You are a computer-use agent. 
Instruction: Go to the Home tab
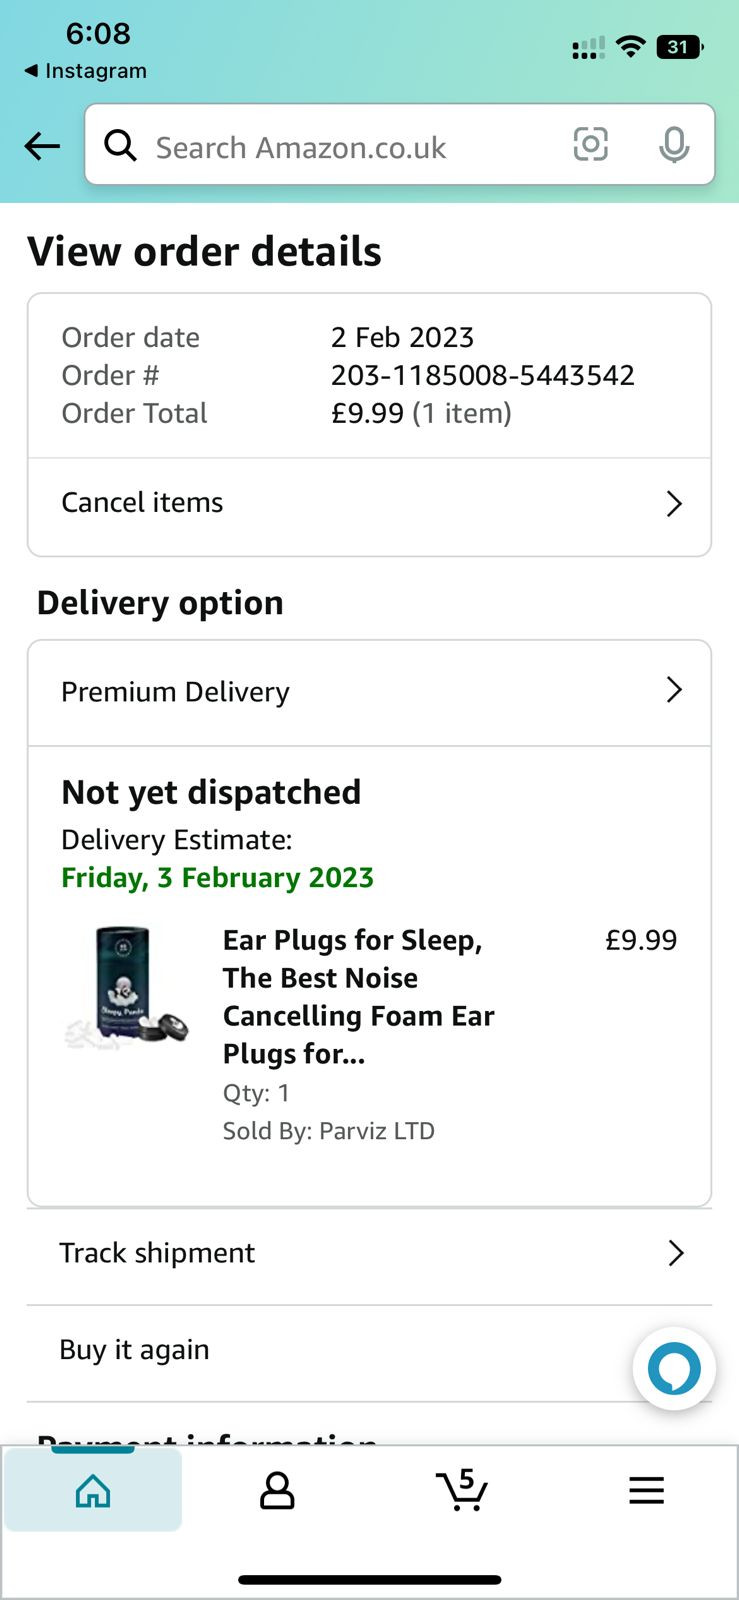coord(93,1490)
